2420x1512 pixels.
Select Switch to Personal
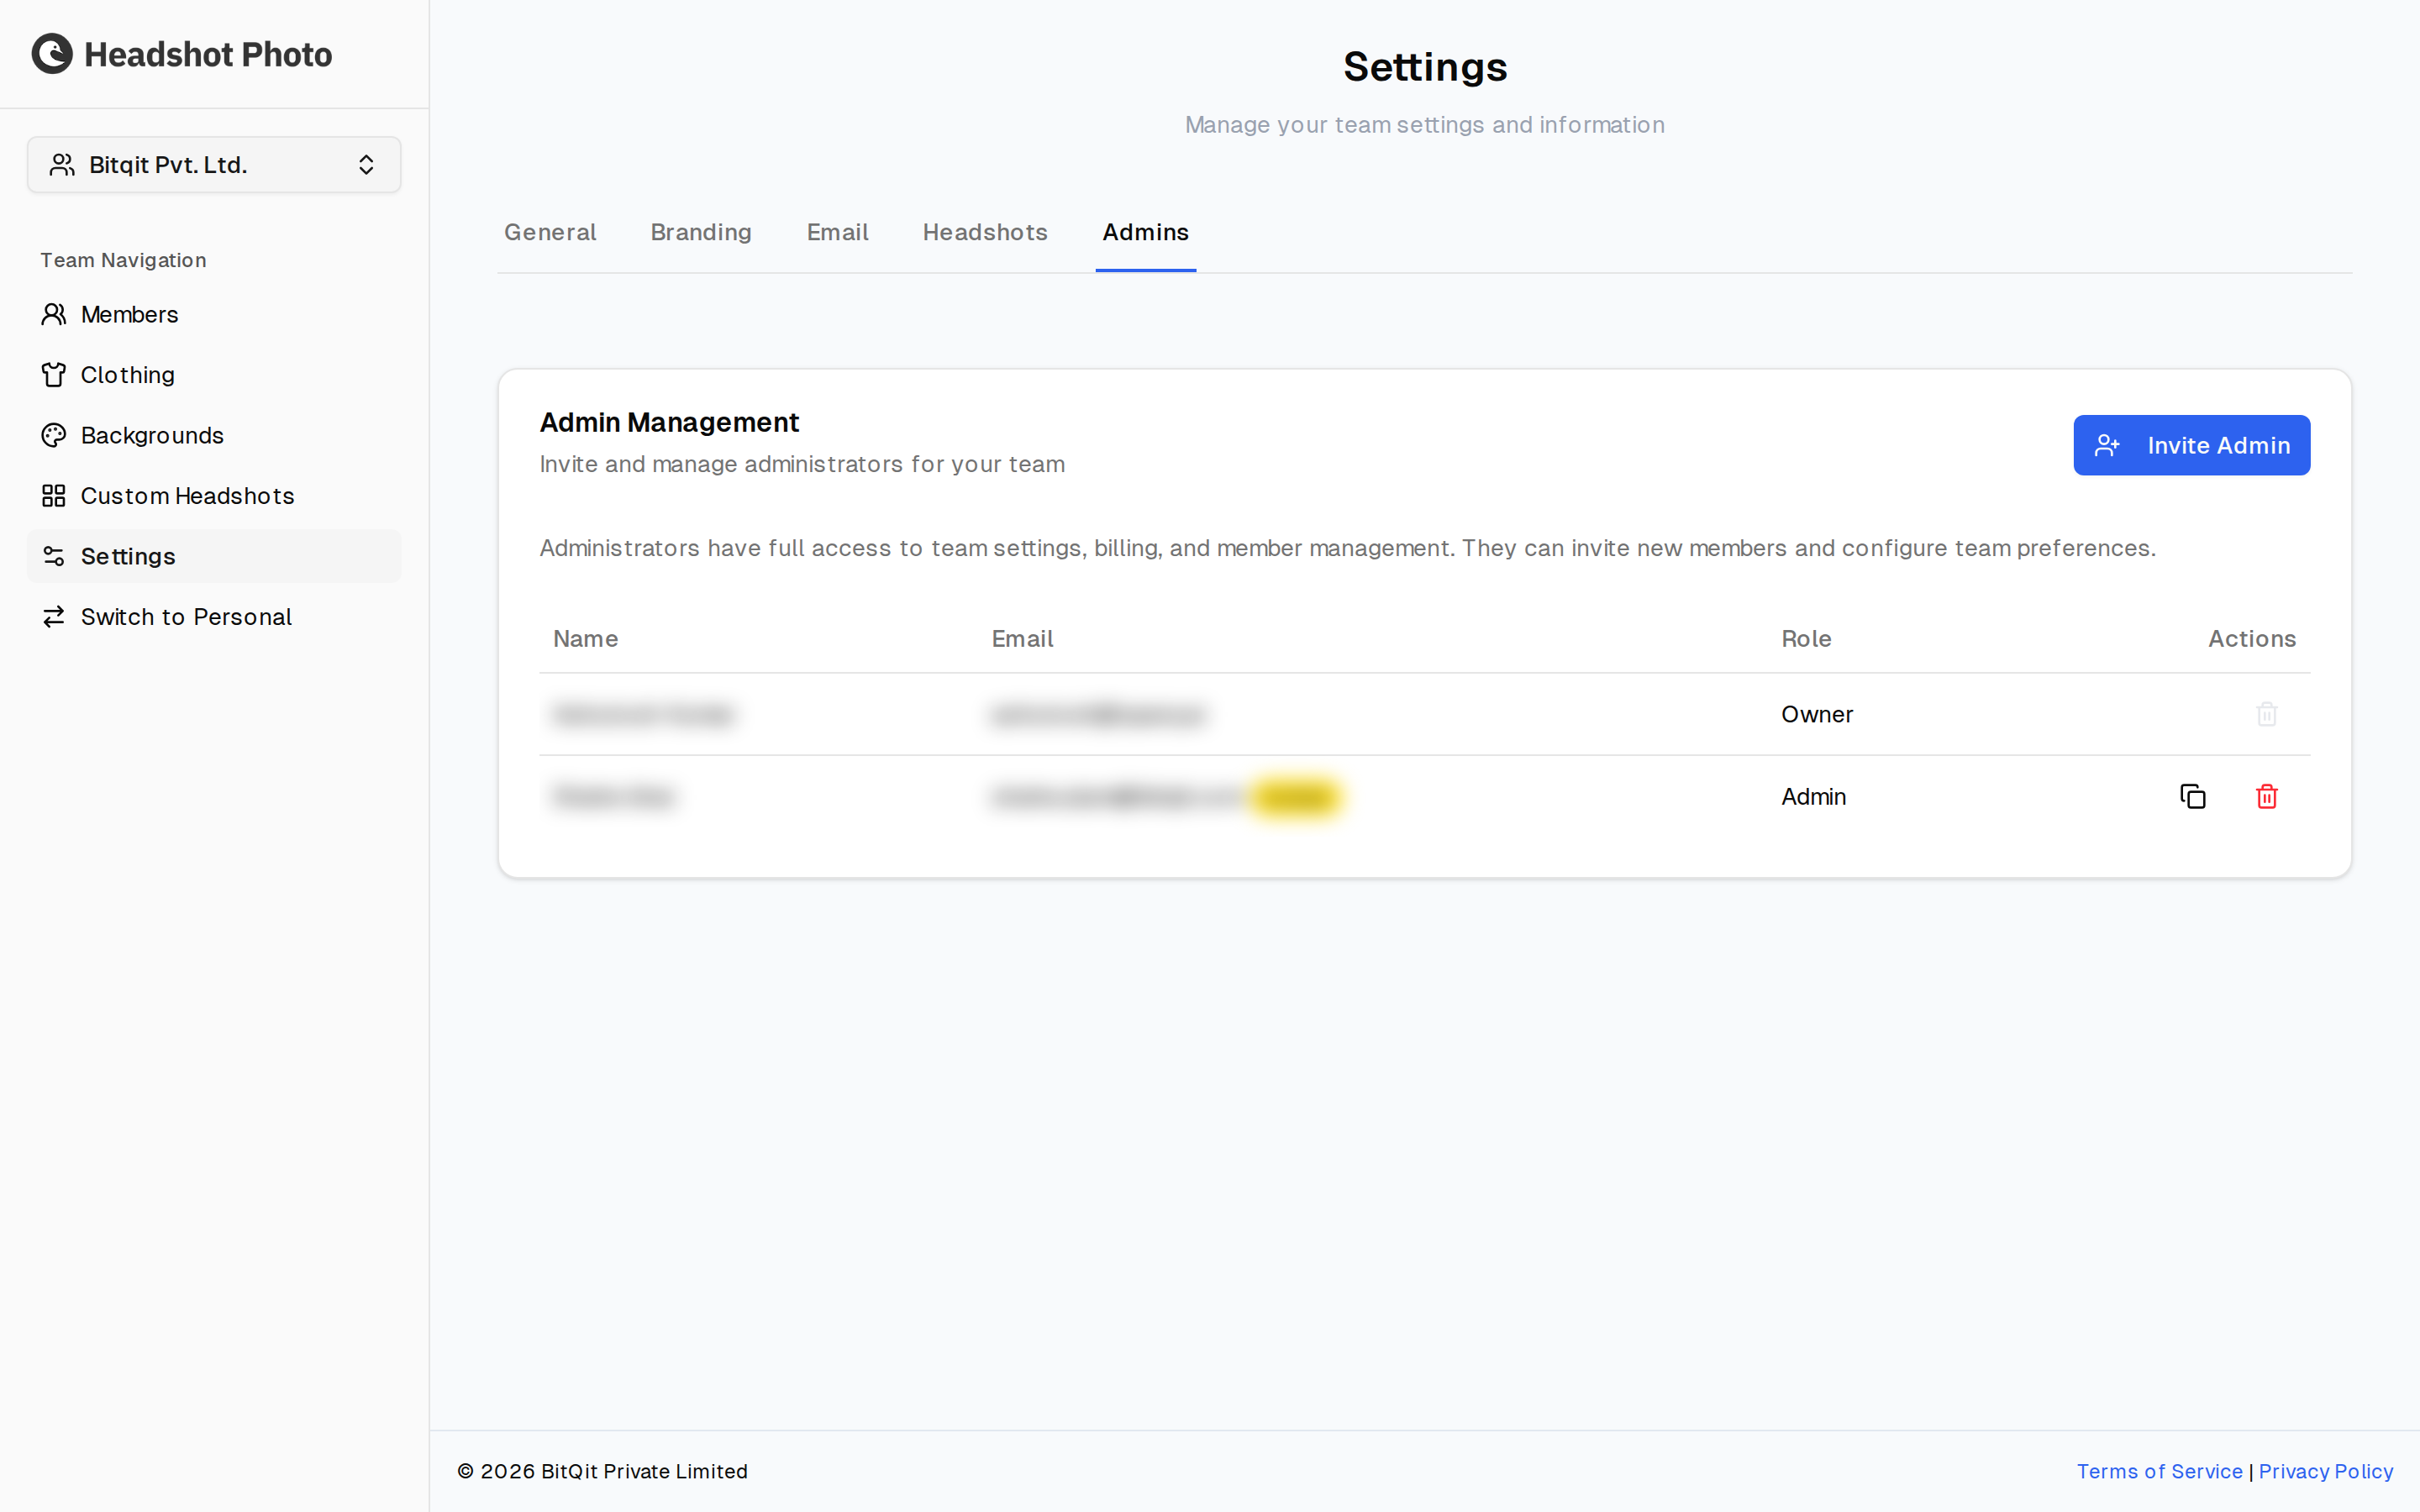coord(214,617)
